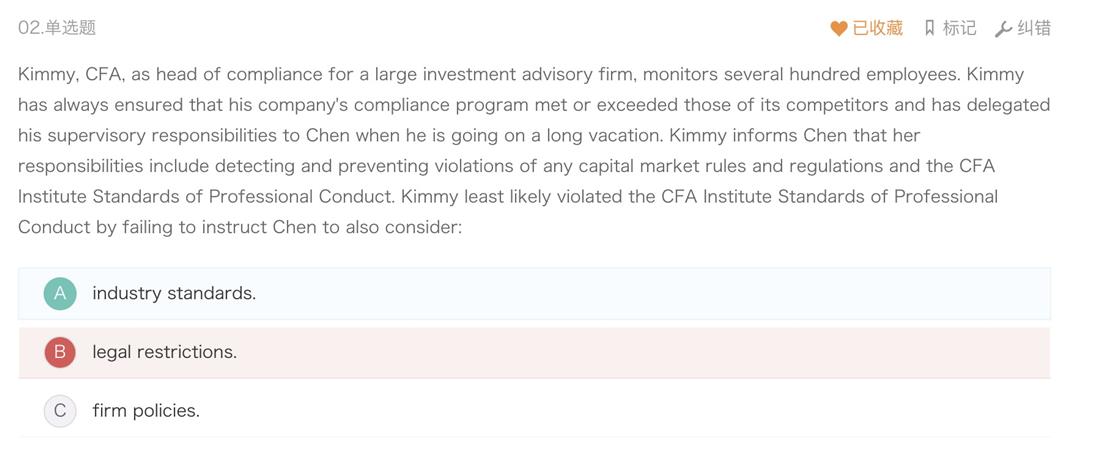Select the red B option circle
This screenshot has width=1100, height=474.
60,352
